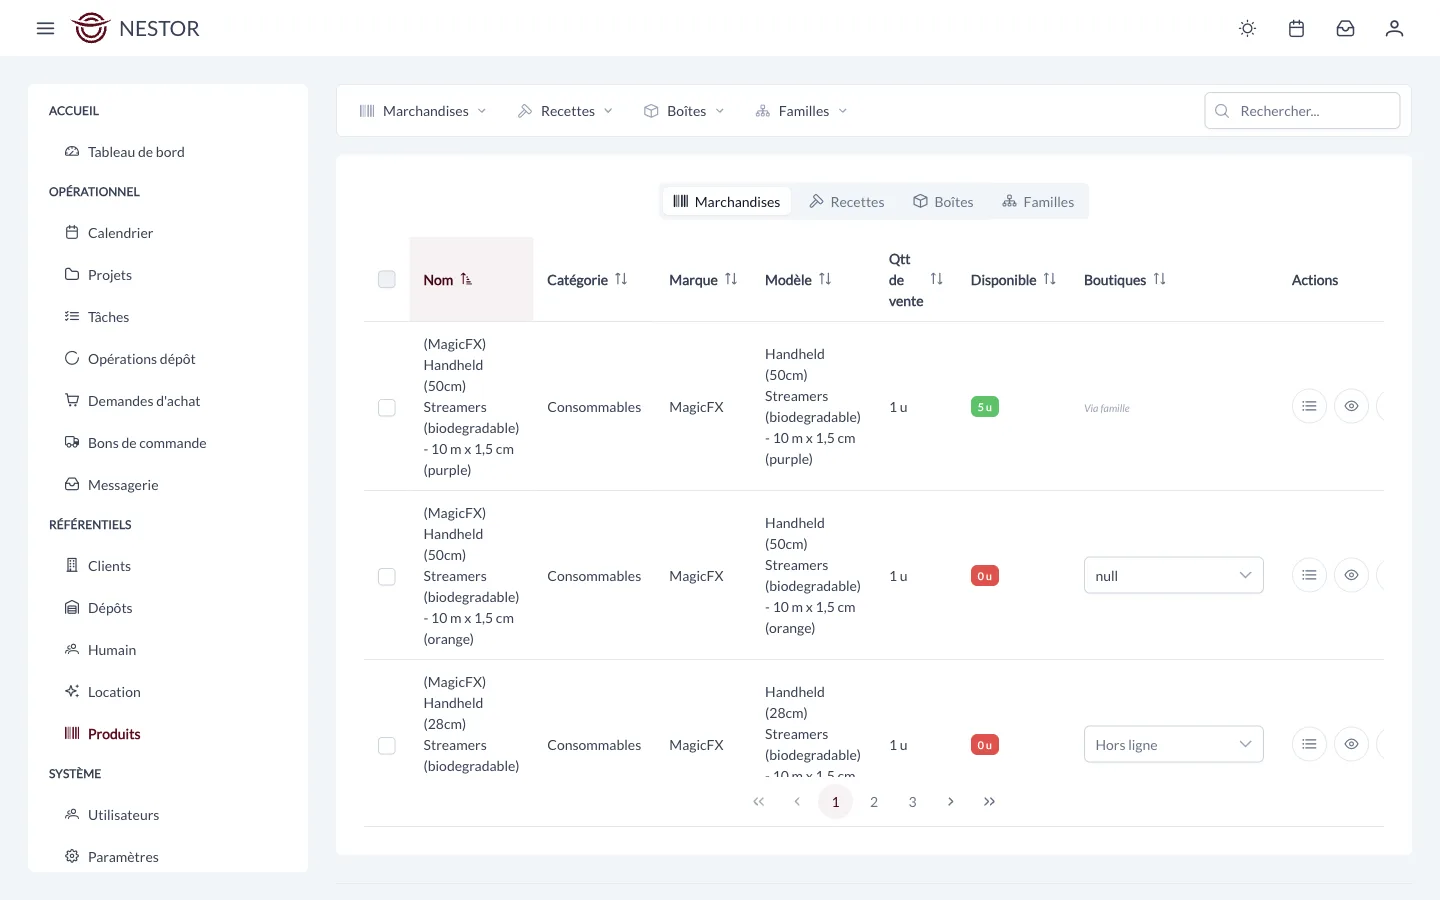
Task: Click the Rechercher search field
Action: [1302, 111]
